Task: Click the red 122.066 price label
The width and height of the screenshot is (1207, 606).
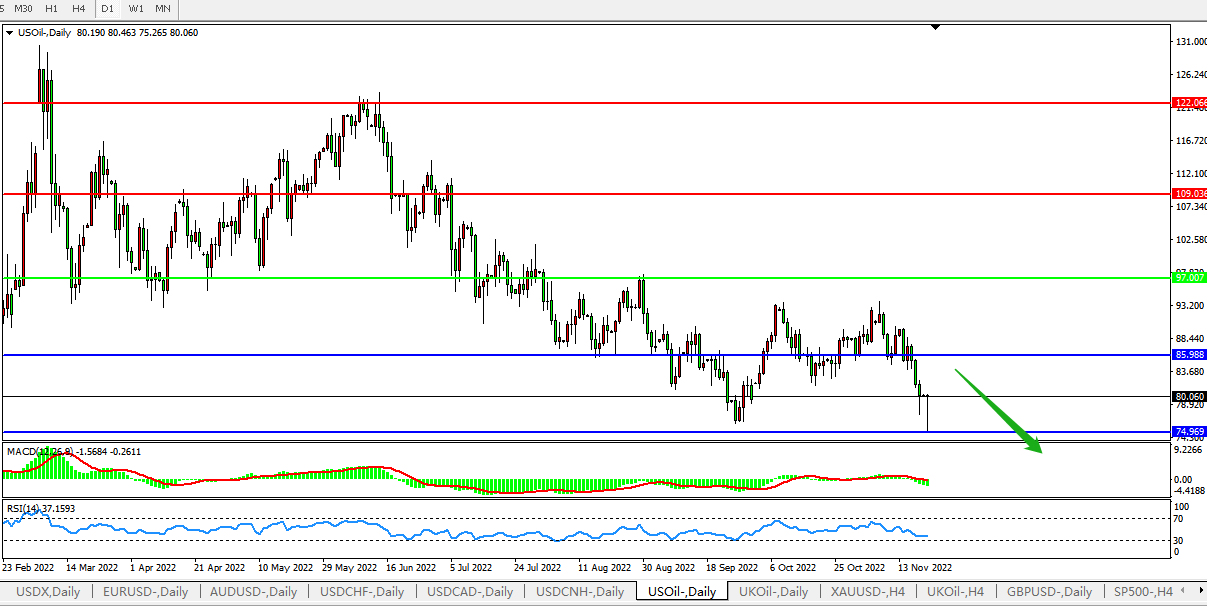Action: pos(1189,103)
